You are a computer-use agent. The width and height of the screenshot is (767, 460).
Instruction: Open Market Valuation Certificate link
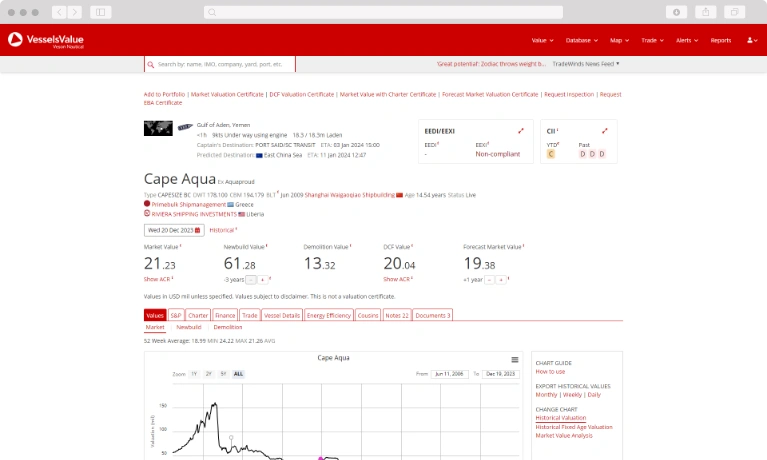pyautogui.click(x=227, y=94)
